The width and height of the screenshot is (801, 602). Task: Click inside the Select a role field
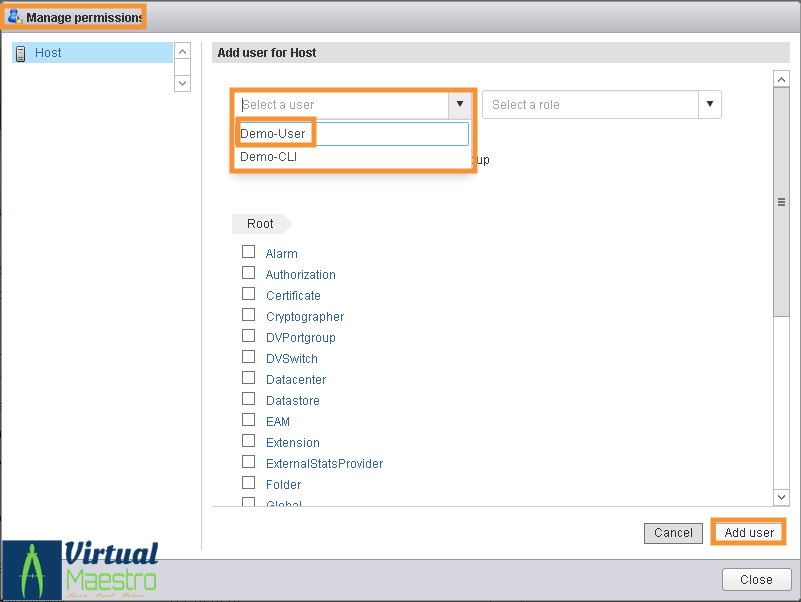(x=590, y=104)
